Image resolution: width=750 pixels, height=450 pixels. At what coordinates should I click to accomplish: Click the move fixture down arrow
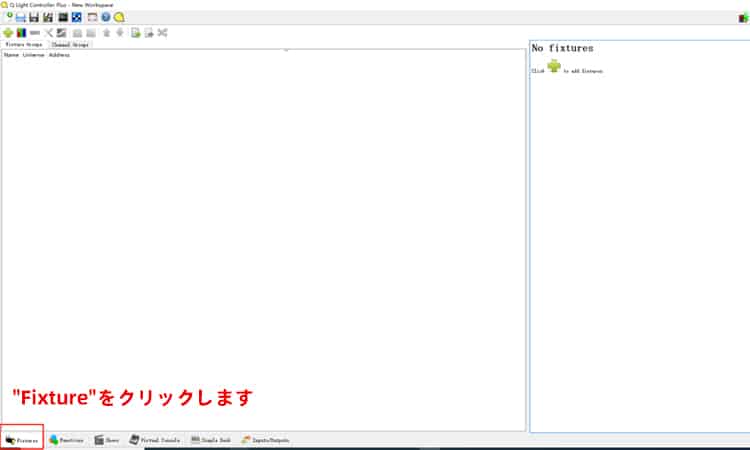tap(120, 33)
